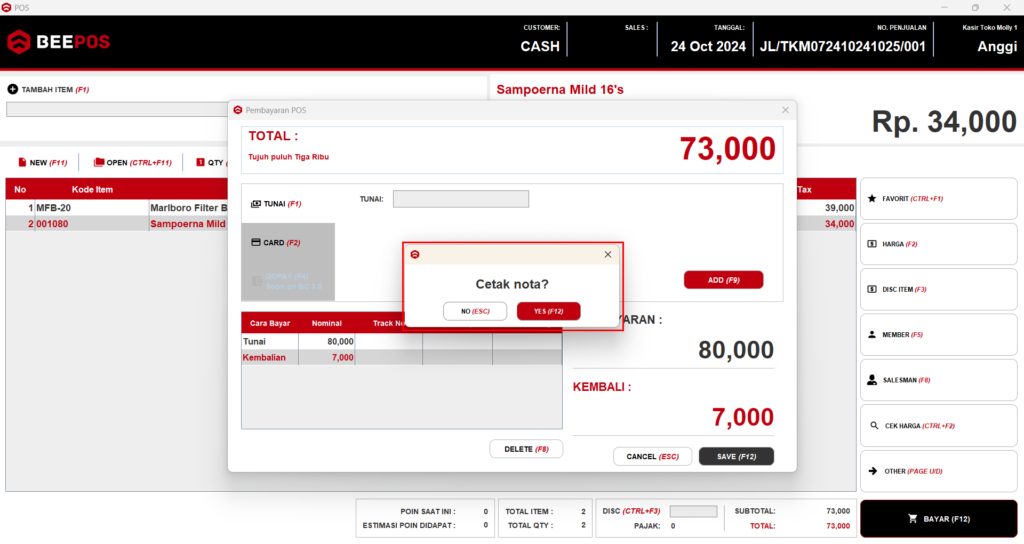Click the HARGA (F2) button

click(x=938, y=244)
